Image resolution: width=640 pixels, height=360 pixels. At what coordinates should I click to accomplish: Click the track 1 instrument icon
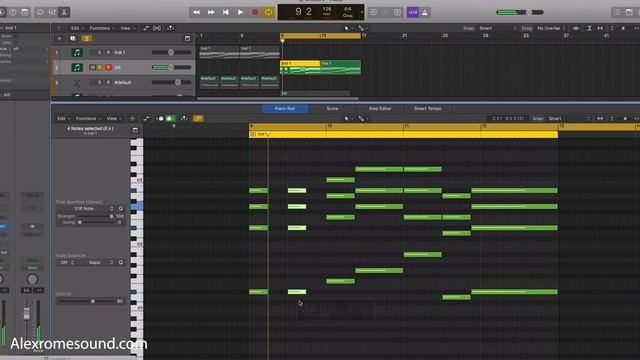coord(76,52)
